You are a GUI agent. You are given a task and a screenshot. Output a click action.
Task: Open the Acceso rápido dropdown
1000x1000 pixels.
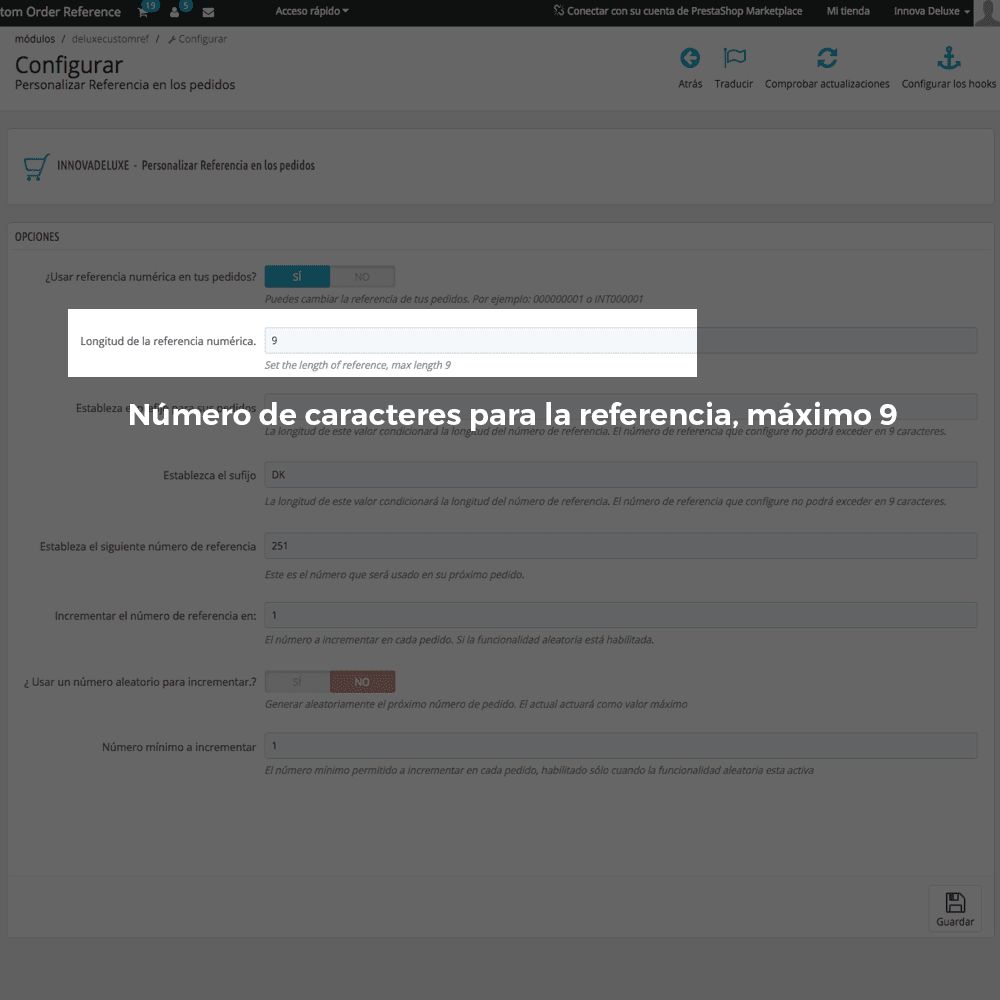(x=312, y=11)
